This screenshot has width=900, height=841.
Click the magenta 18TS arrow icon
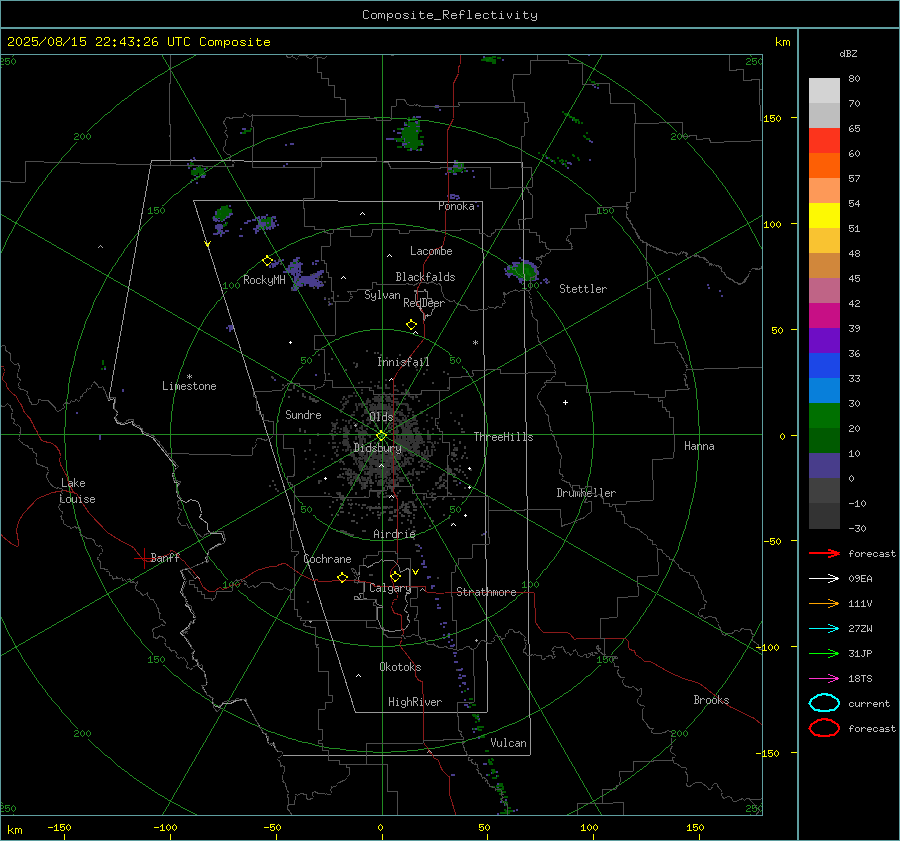(824, 679)
